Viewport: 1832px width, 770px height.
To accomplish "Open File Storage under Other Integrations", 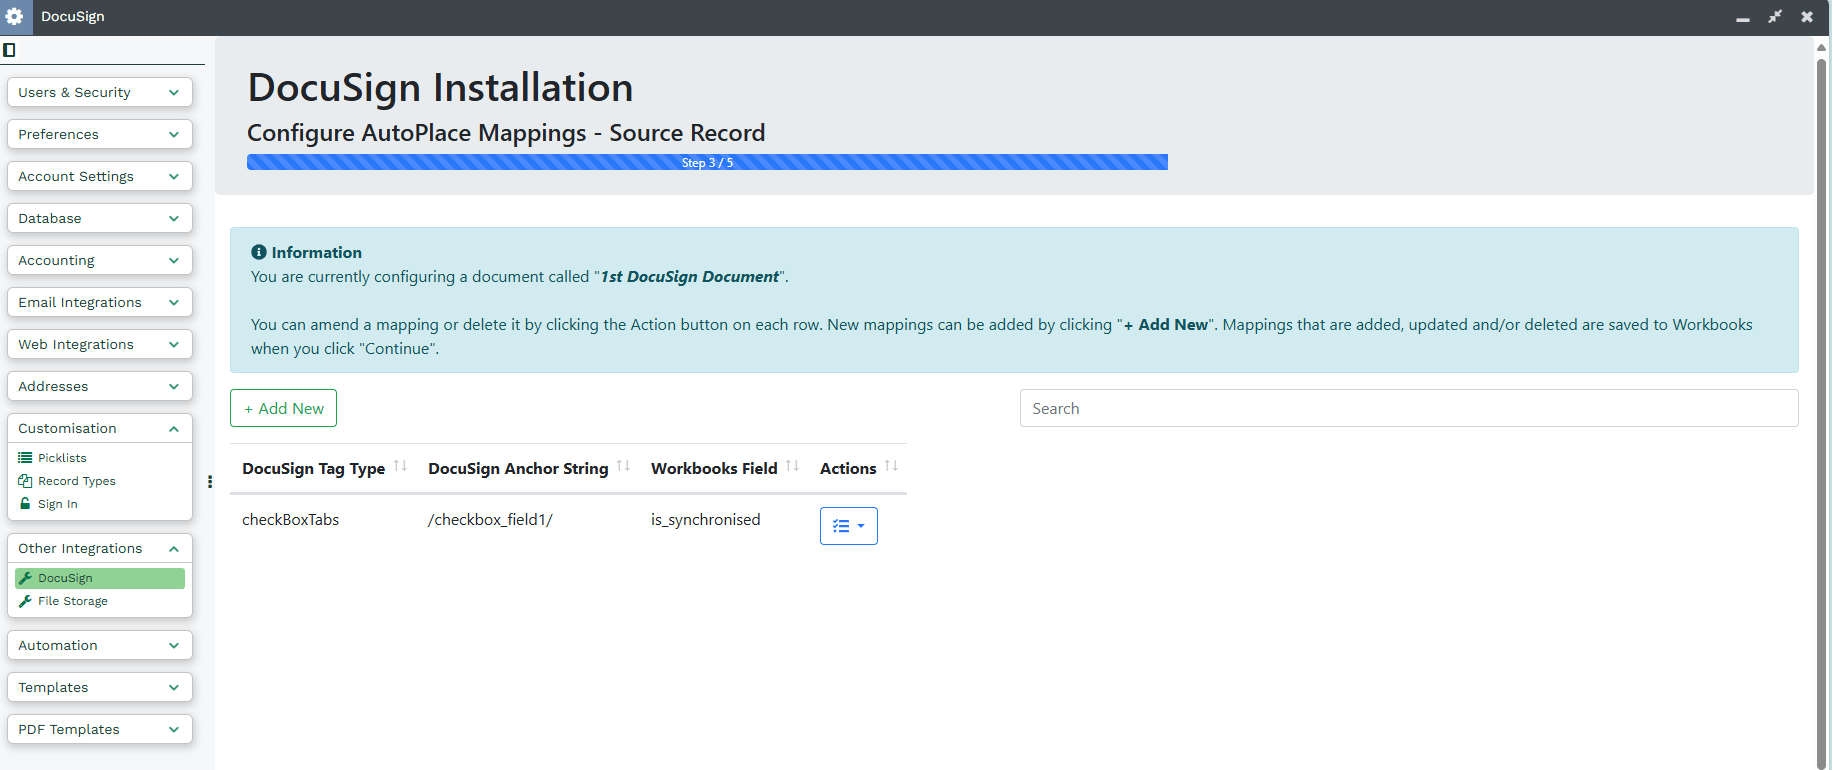I will point(72,601).
